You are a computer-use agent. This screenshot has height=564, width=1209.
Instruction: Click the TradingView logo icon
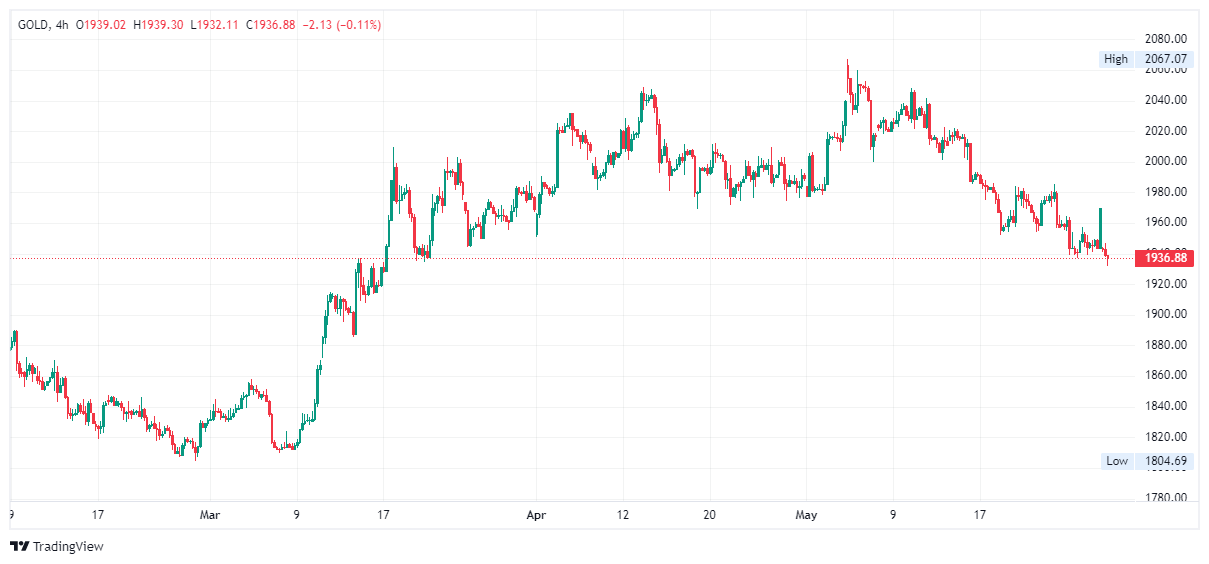pyautogui.click(x=20, y=546)
